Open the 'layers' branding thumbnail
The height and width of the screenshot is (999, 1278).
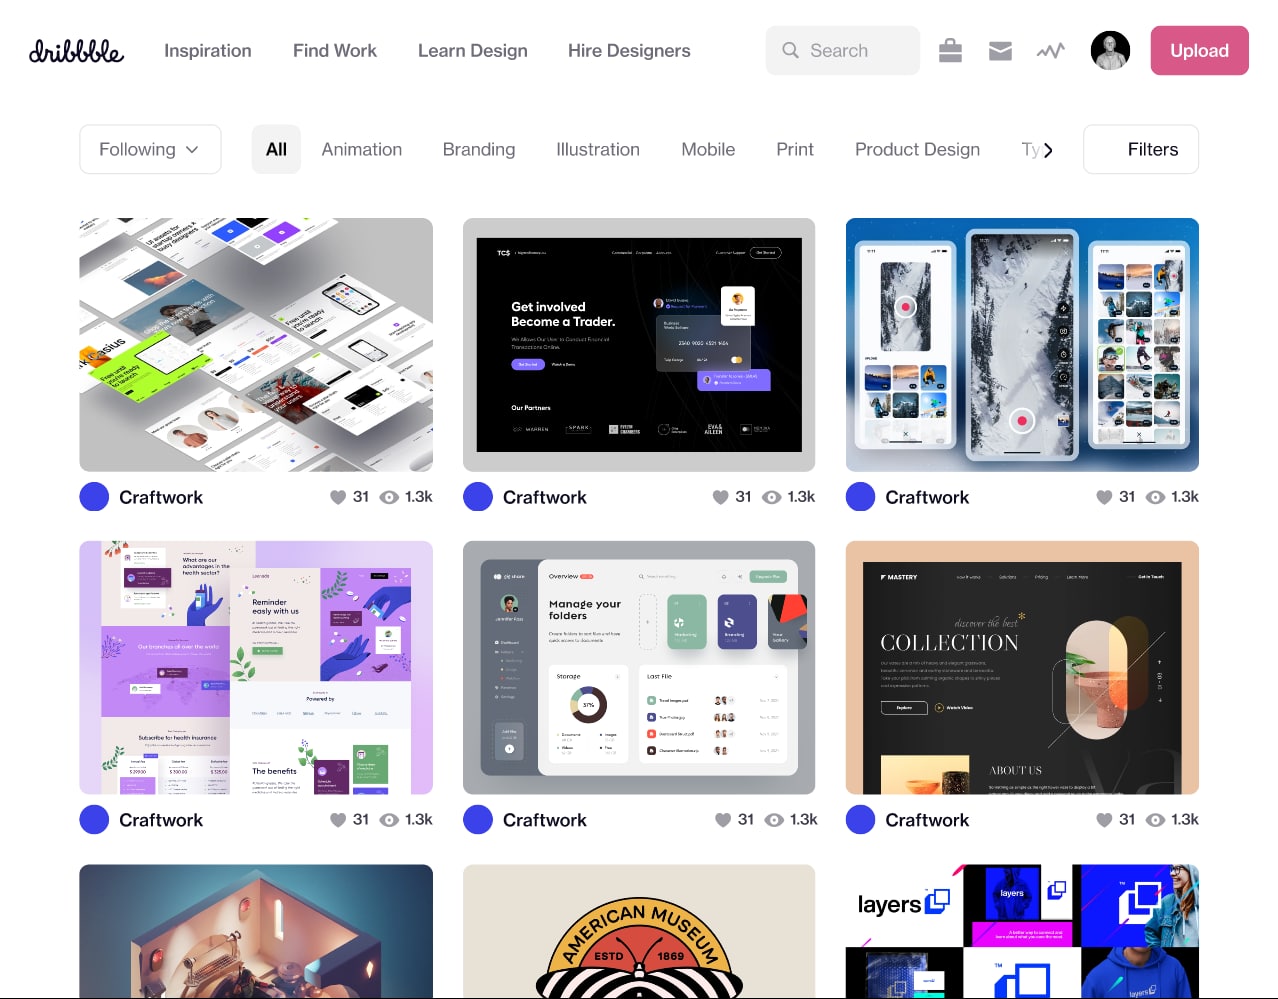pos(1022,931)
